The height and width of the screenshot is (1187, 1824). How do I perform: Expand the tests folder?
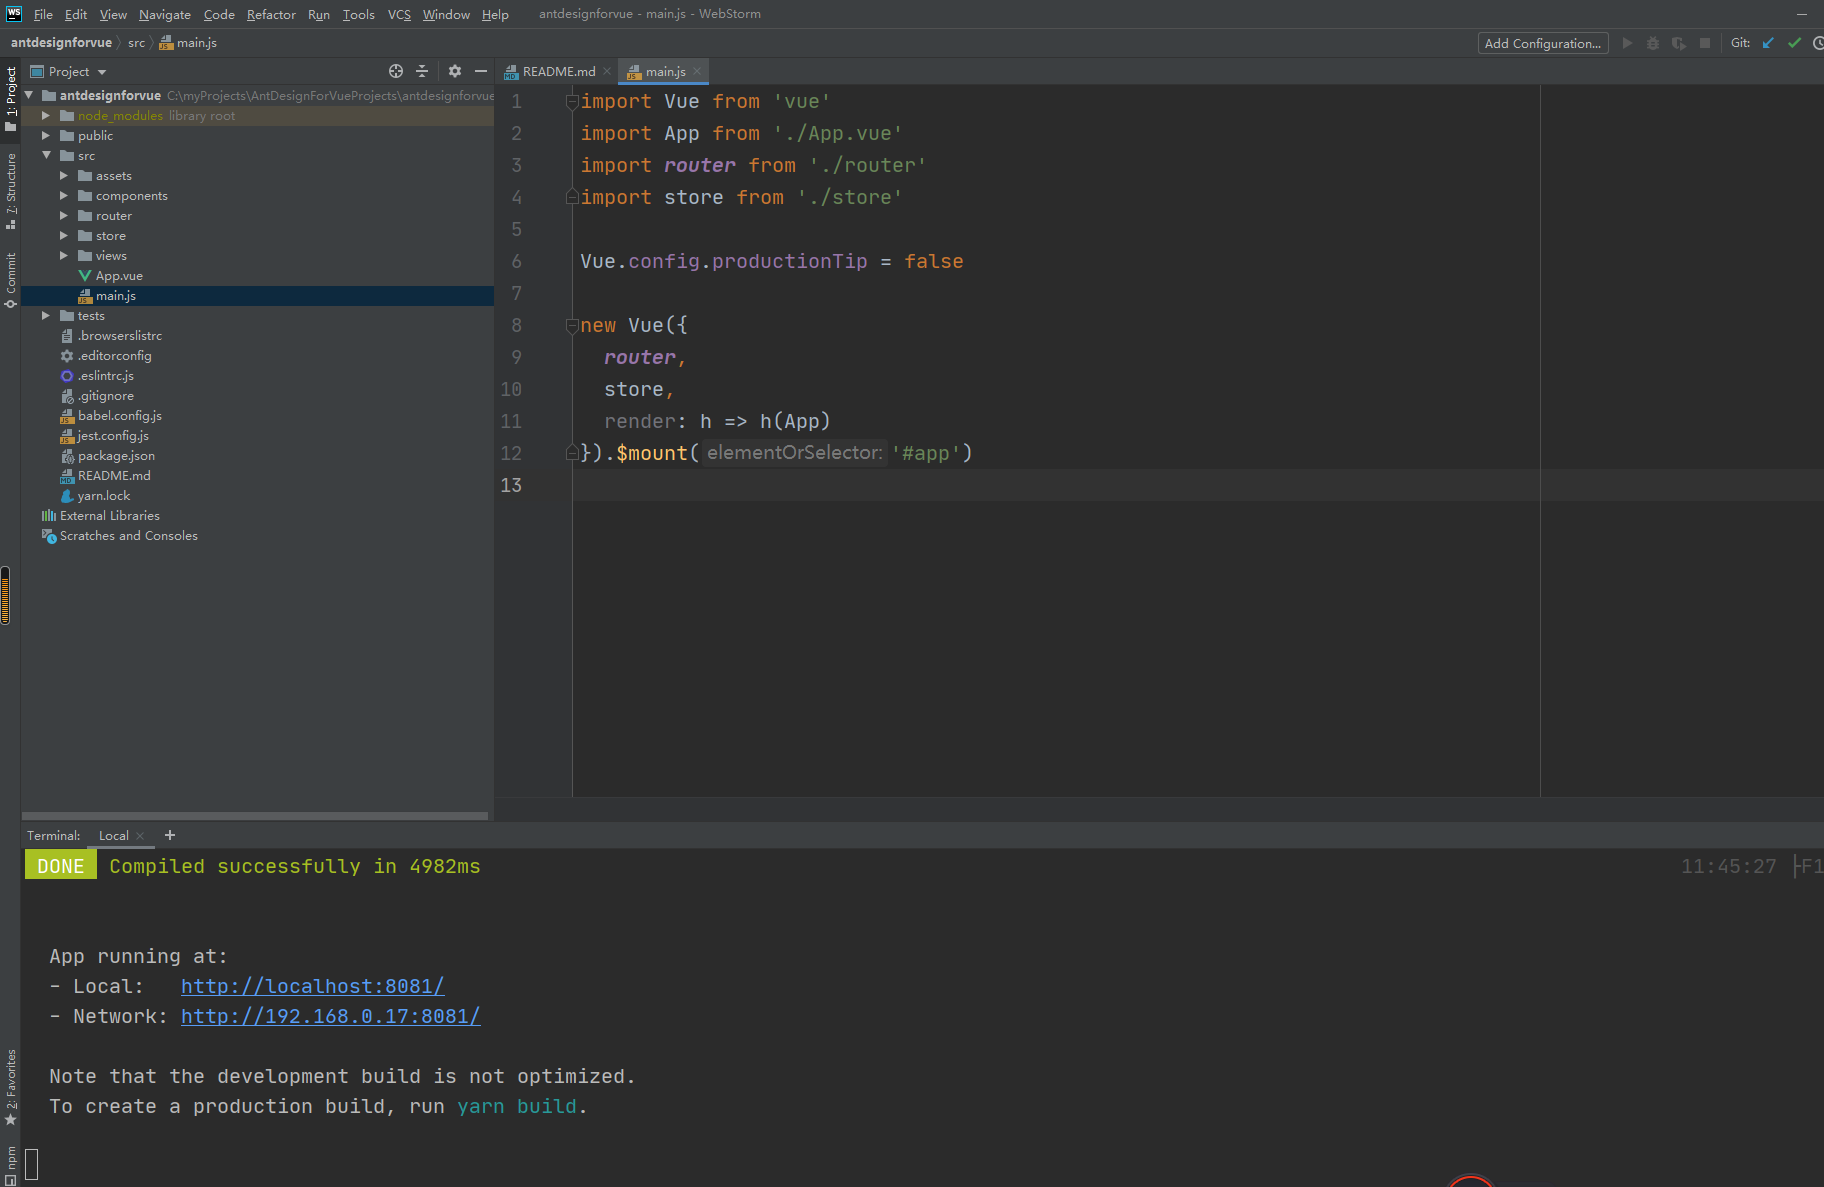pos(46,315)
